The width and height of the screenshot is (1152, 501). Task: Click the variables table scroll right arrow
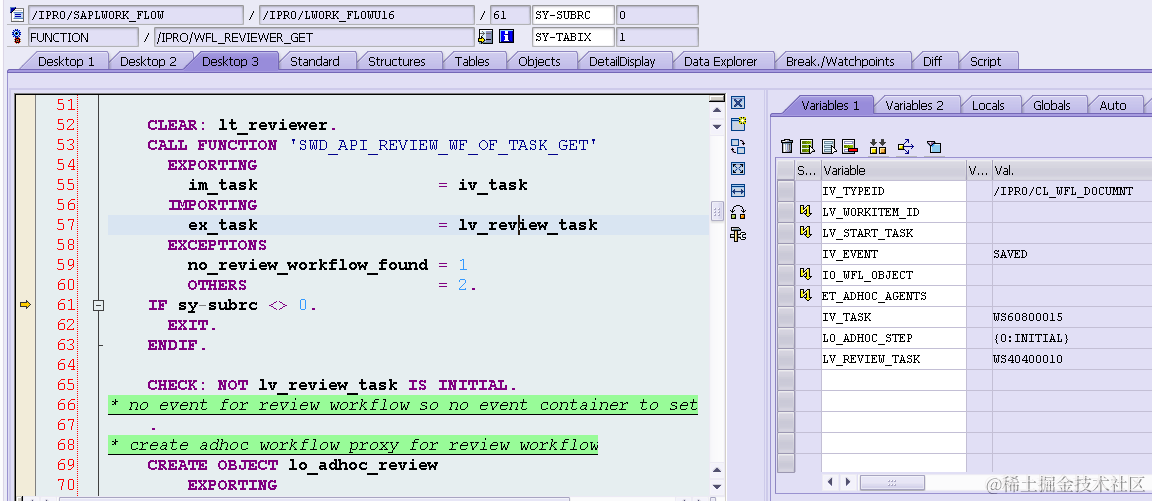[848, 482]
